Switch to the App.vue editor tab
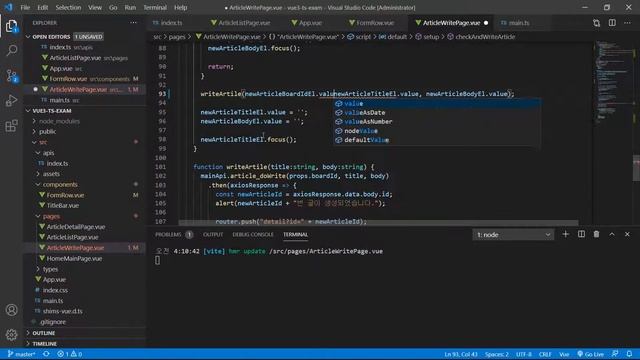Viewport: 640px width, 360px height. [310, 23]
